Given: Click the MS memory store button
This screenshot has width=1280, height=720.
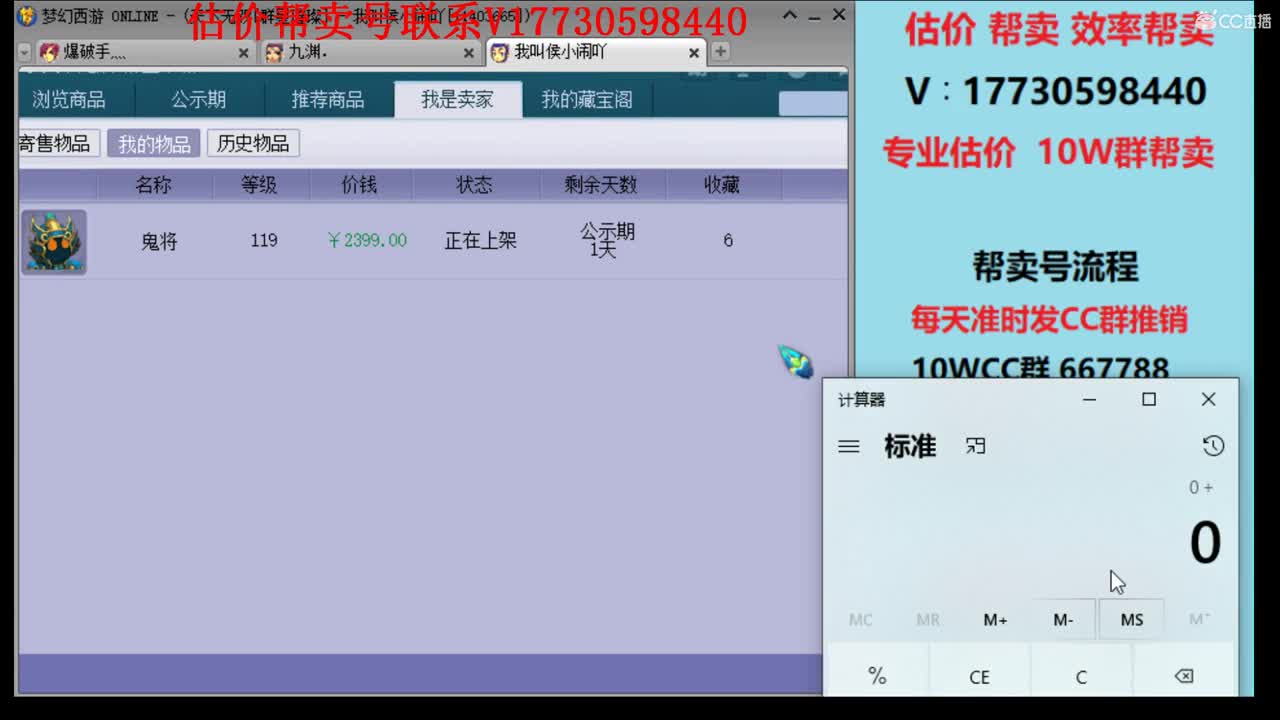Looking at the screenshot, I should pos(1131,620).
